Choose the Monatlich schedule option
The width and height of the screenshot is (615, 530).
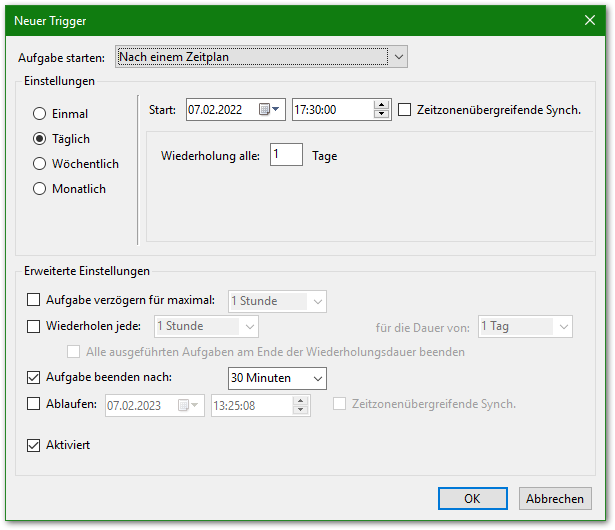pyautogui.click(x=40, y=189)
